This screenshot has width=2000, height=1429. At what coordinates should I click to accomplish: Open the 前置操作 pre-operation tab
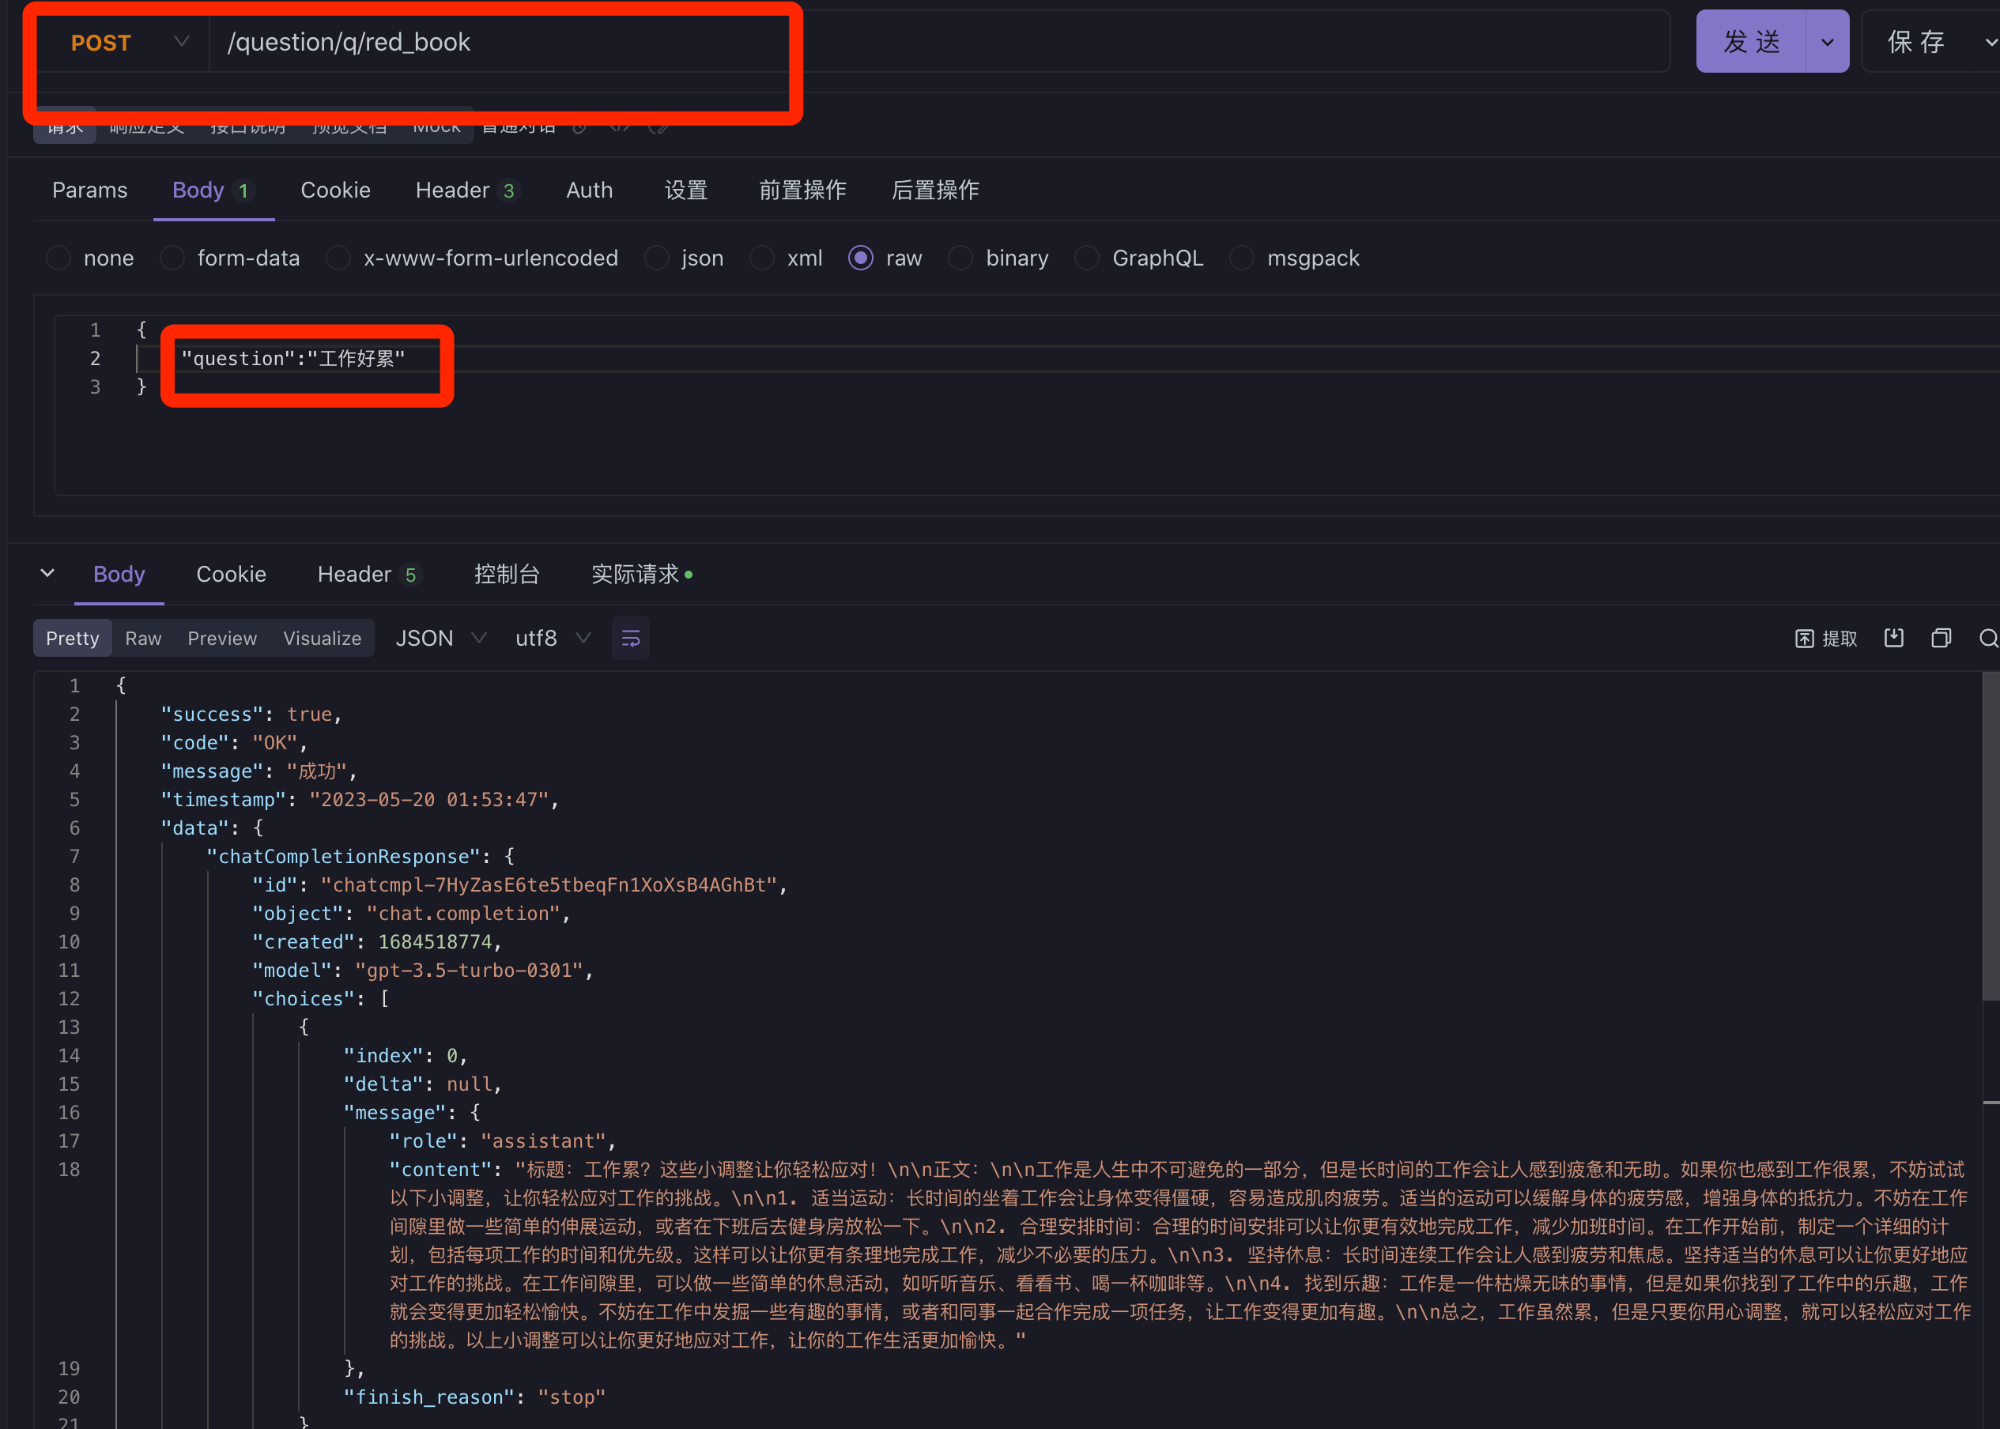coord(802,190)
